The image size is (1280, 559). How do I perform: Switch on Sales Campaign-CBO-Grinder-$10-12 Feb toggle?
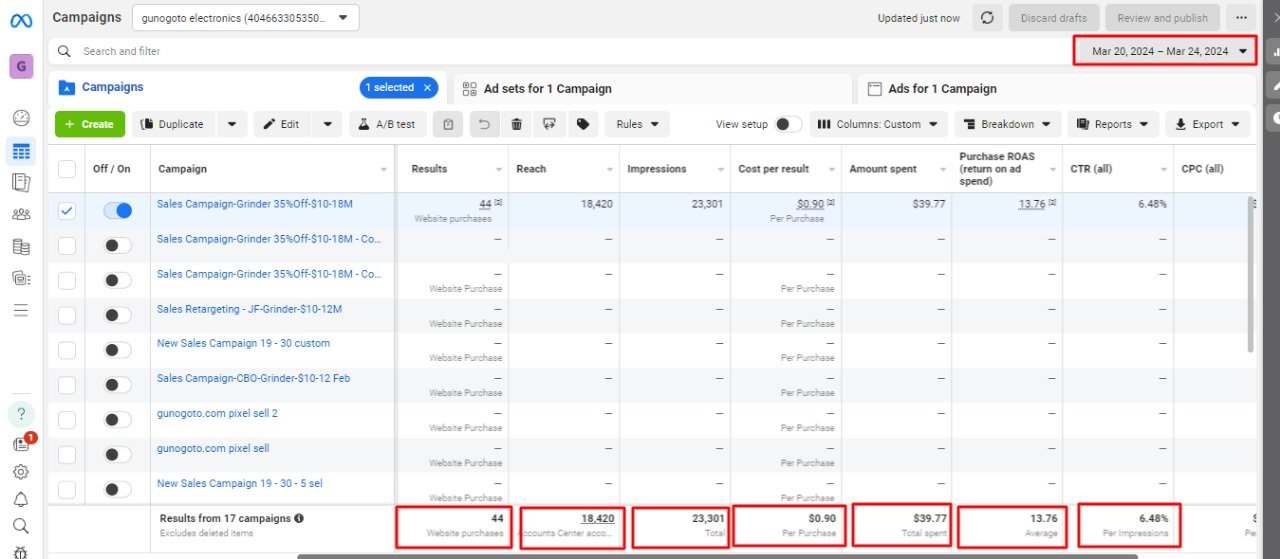point(118,385)
